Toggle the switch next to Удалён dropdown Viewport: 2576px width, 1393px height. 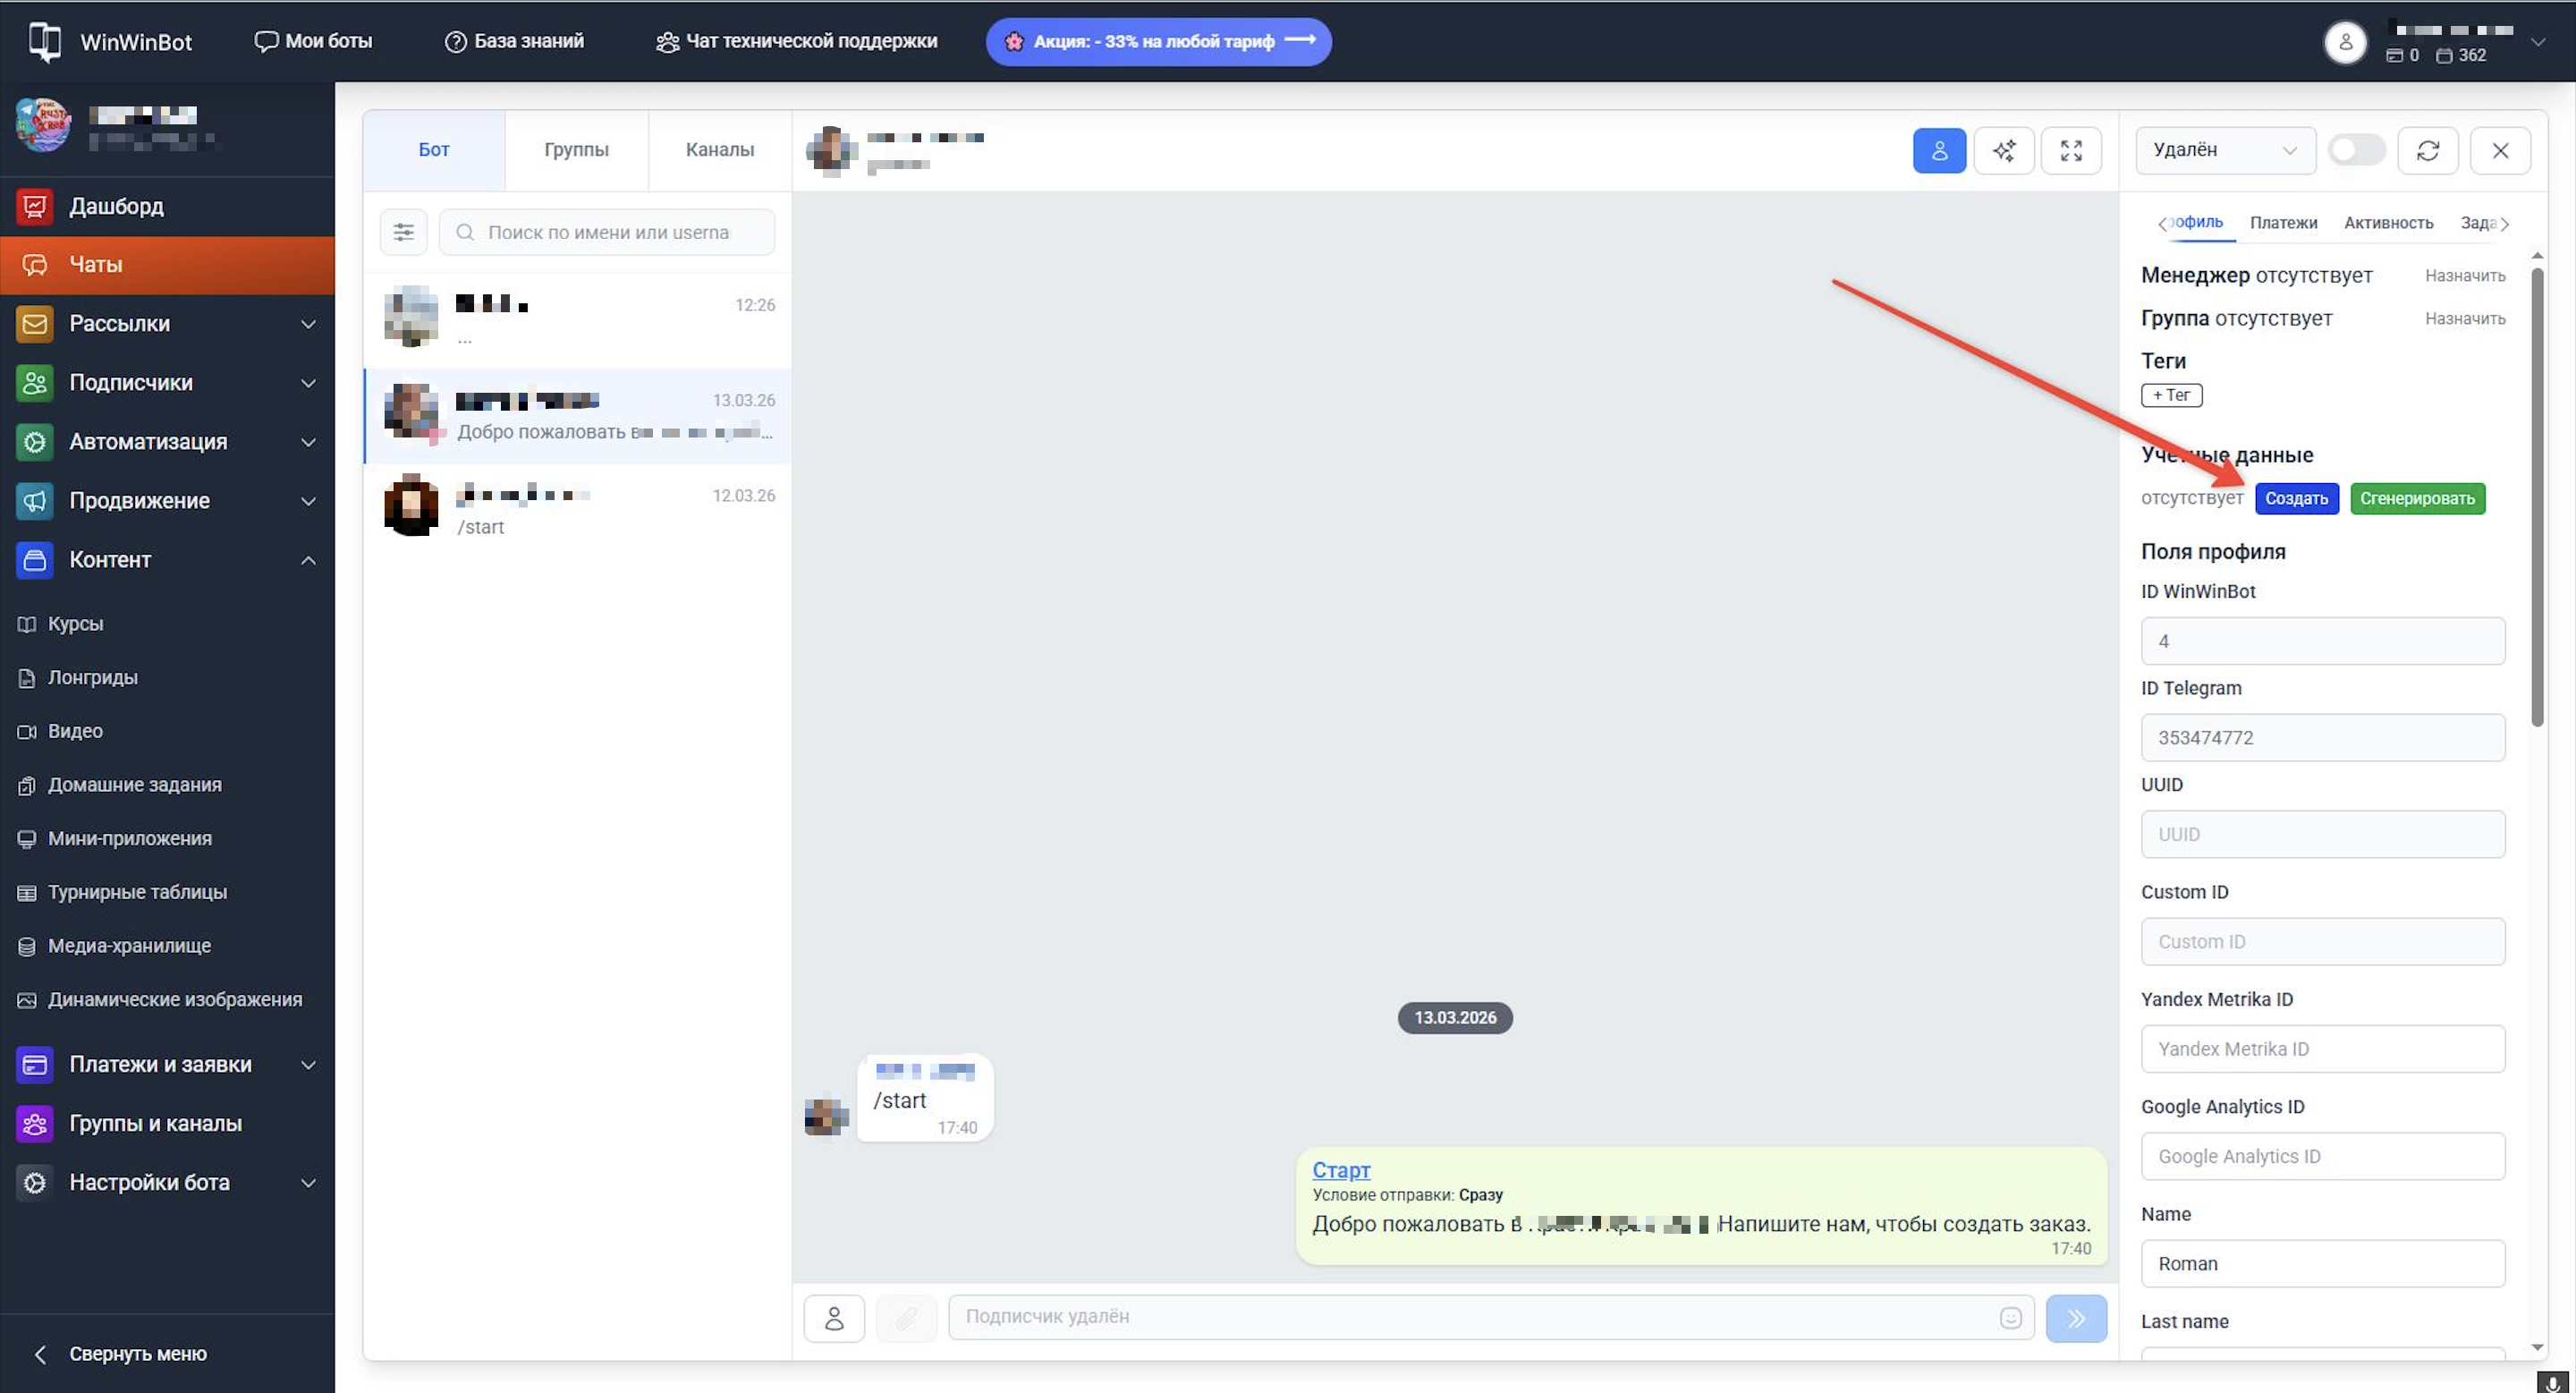point(2356,151)
